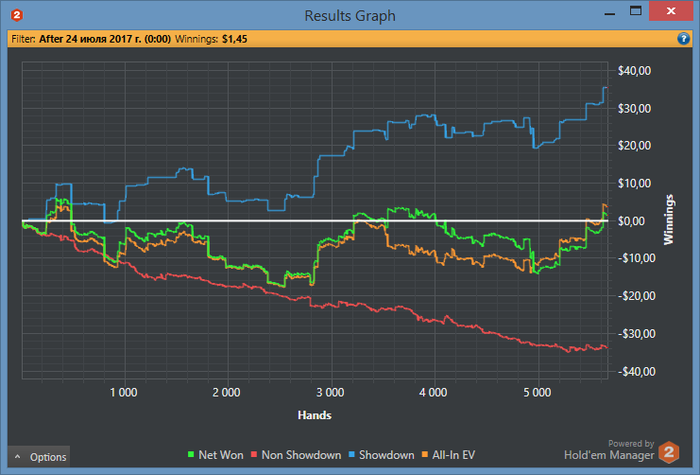
Task: Maximize the Results Graph window
Action: point(636,11)
